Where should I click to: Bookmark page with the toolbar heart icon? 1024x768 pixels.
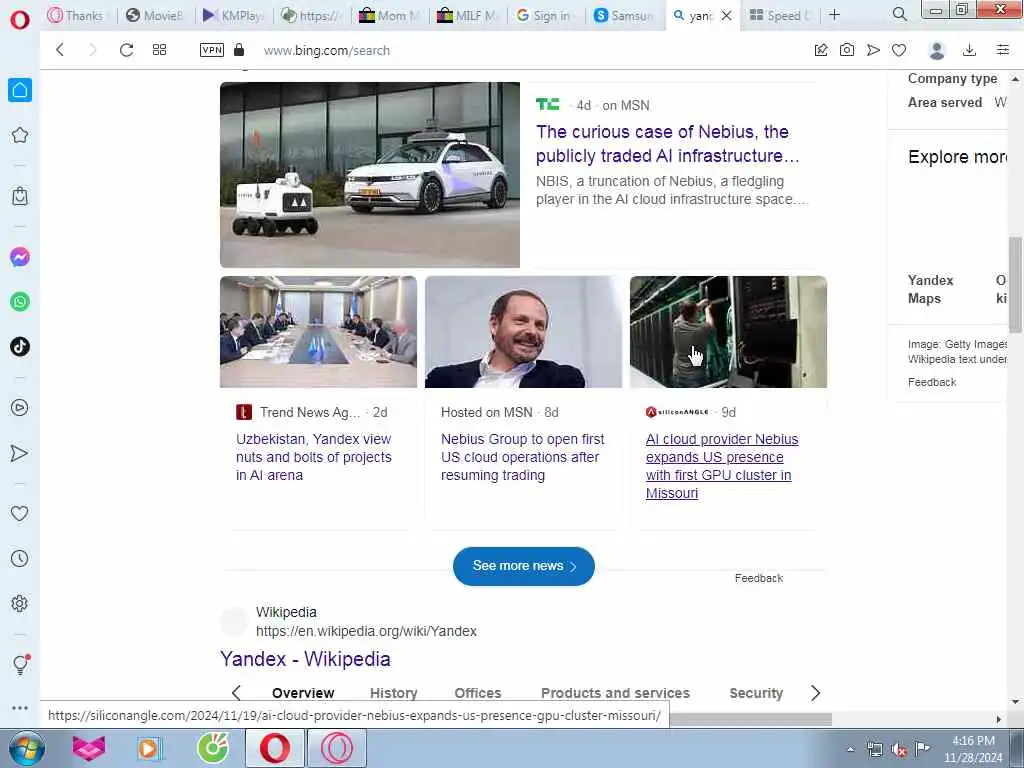pyautogui.click(x=899, y=50)
